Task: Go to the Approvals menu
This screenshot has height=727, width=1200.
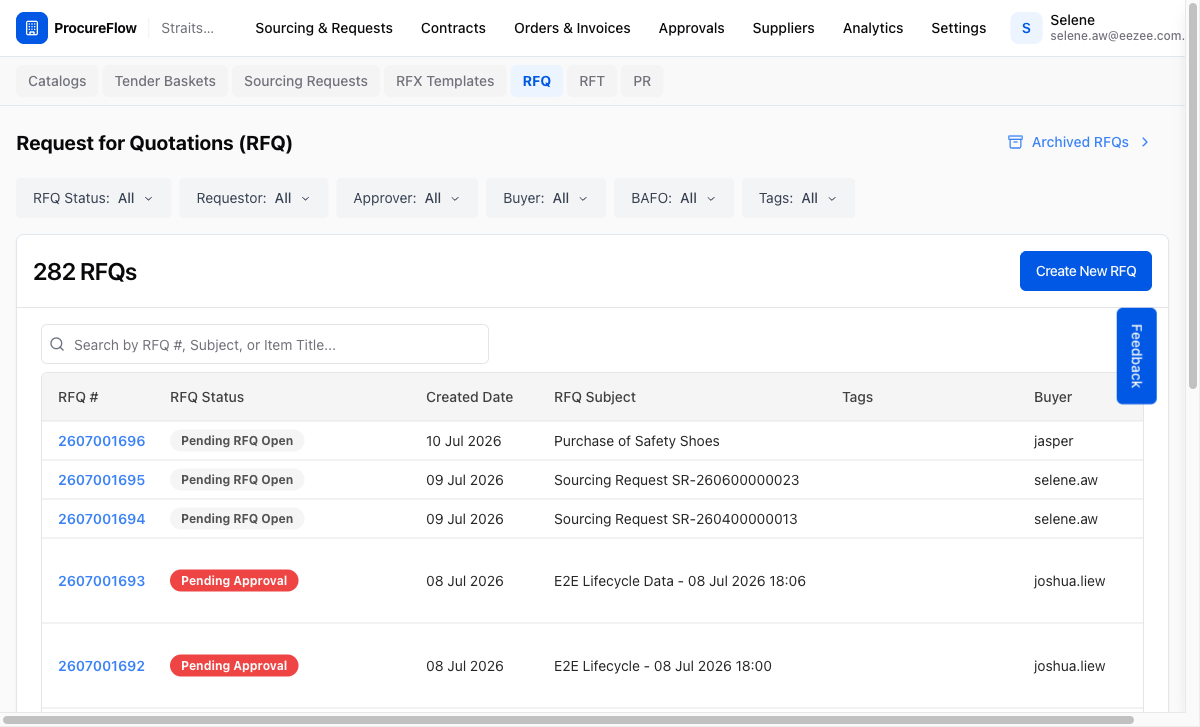Action: pyautogui.click(x=691, y=28)
